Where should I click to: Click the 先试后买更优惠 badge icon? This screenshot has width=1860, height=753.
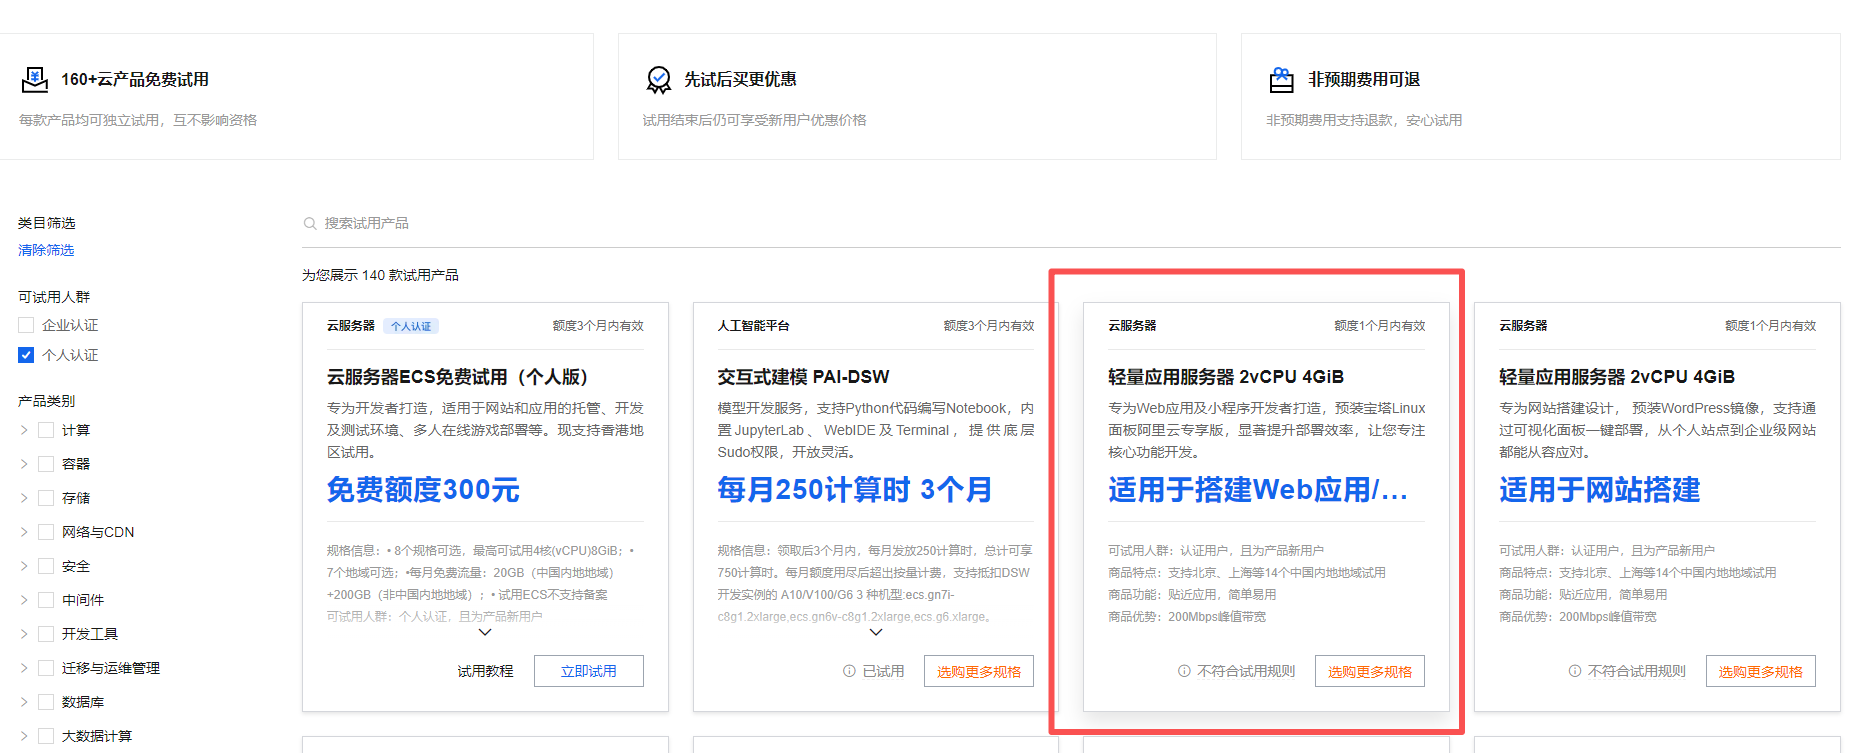[x=659, y=80]
